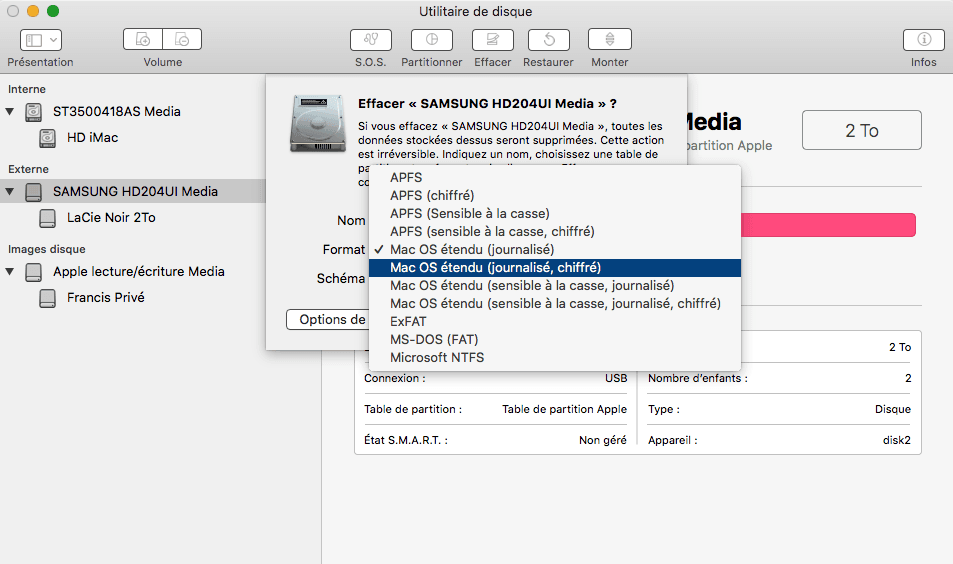Screen dimensions: 953x564
Task: Open the Présentation dropdown arrow
Action: (53, 40)
